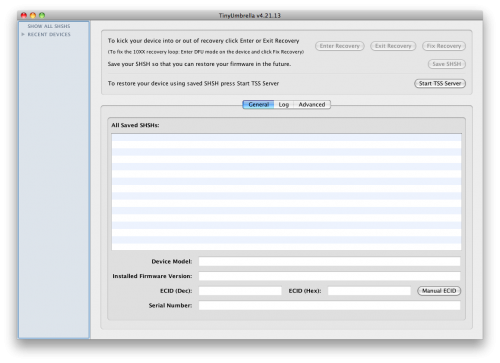500x363 pixels.
Task: Click into the ECID (Hex) field
Action: (x=369, y=291)
